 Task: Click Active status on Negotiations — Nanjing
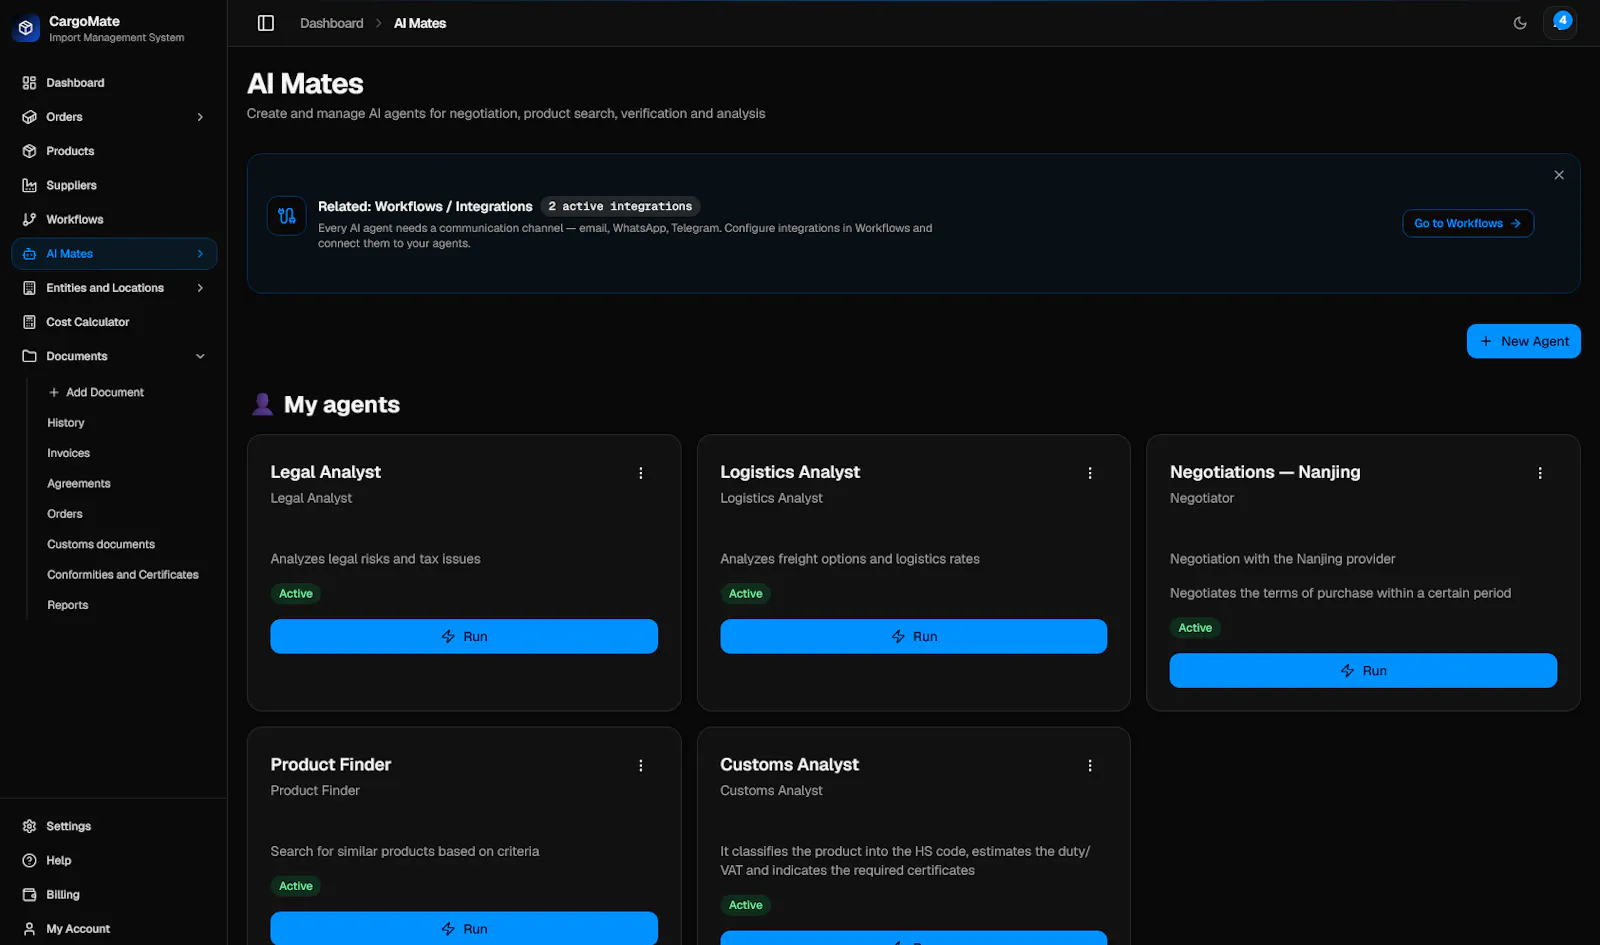click(x=1195, y=628)
